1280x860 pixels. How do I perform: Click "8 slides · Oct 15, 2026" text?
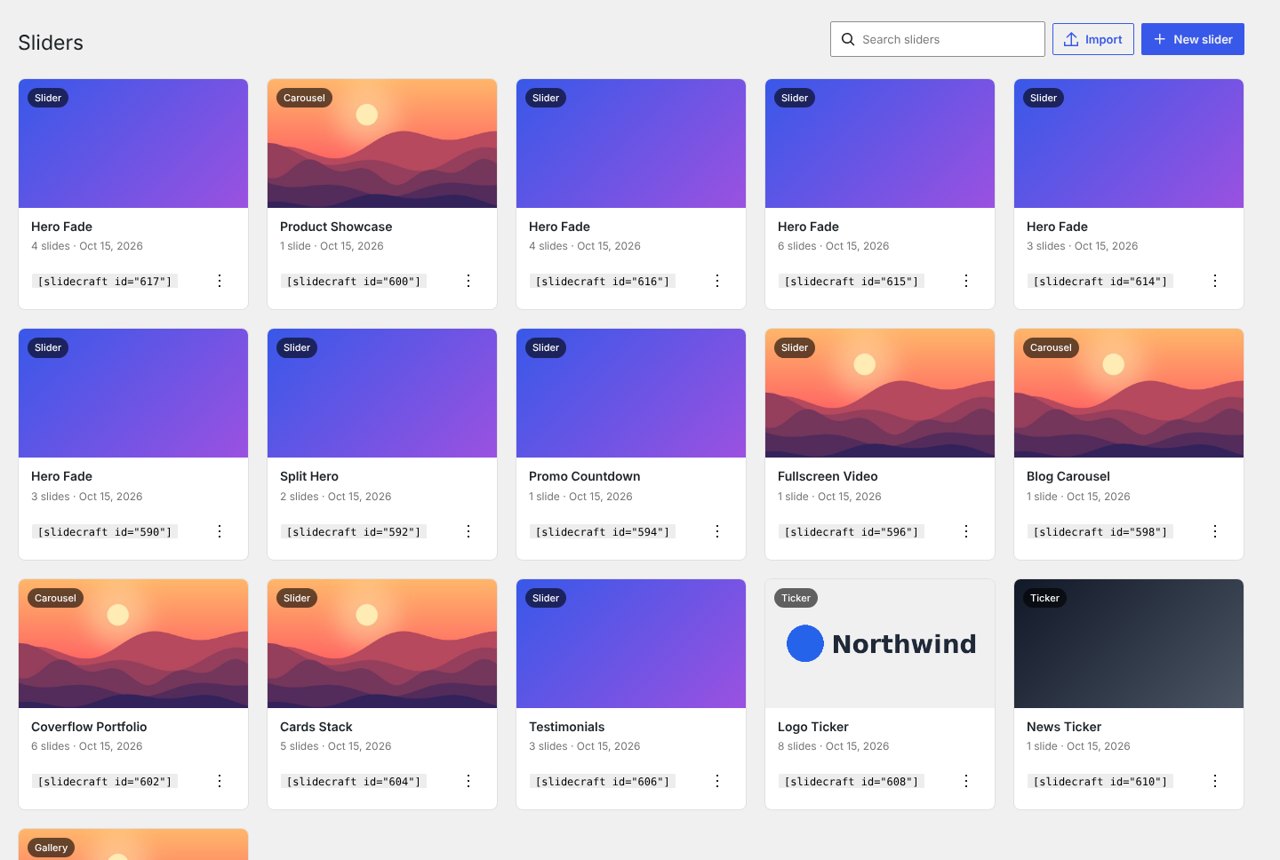[x=834, y=746]
